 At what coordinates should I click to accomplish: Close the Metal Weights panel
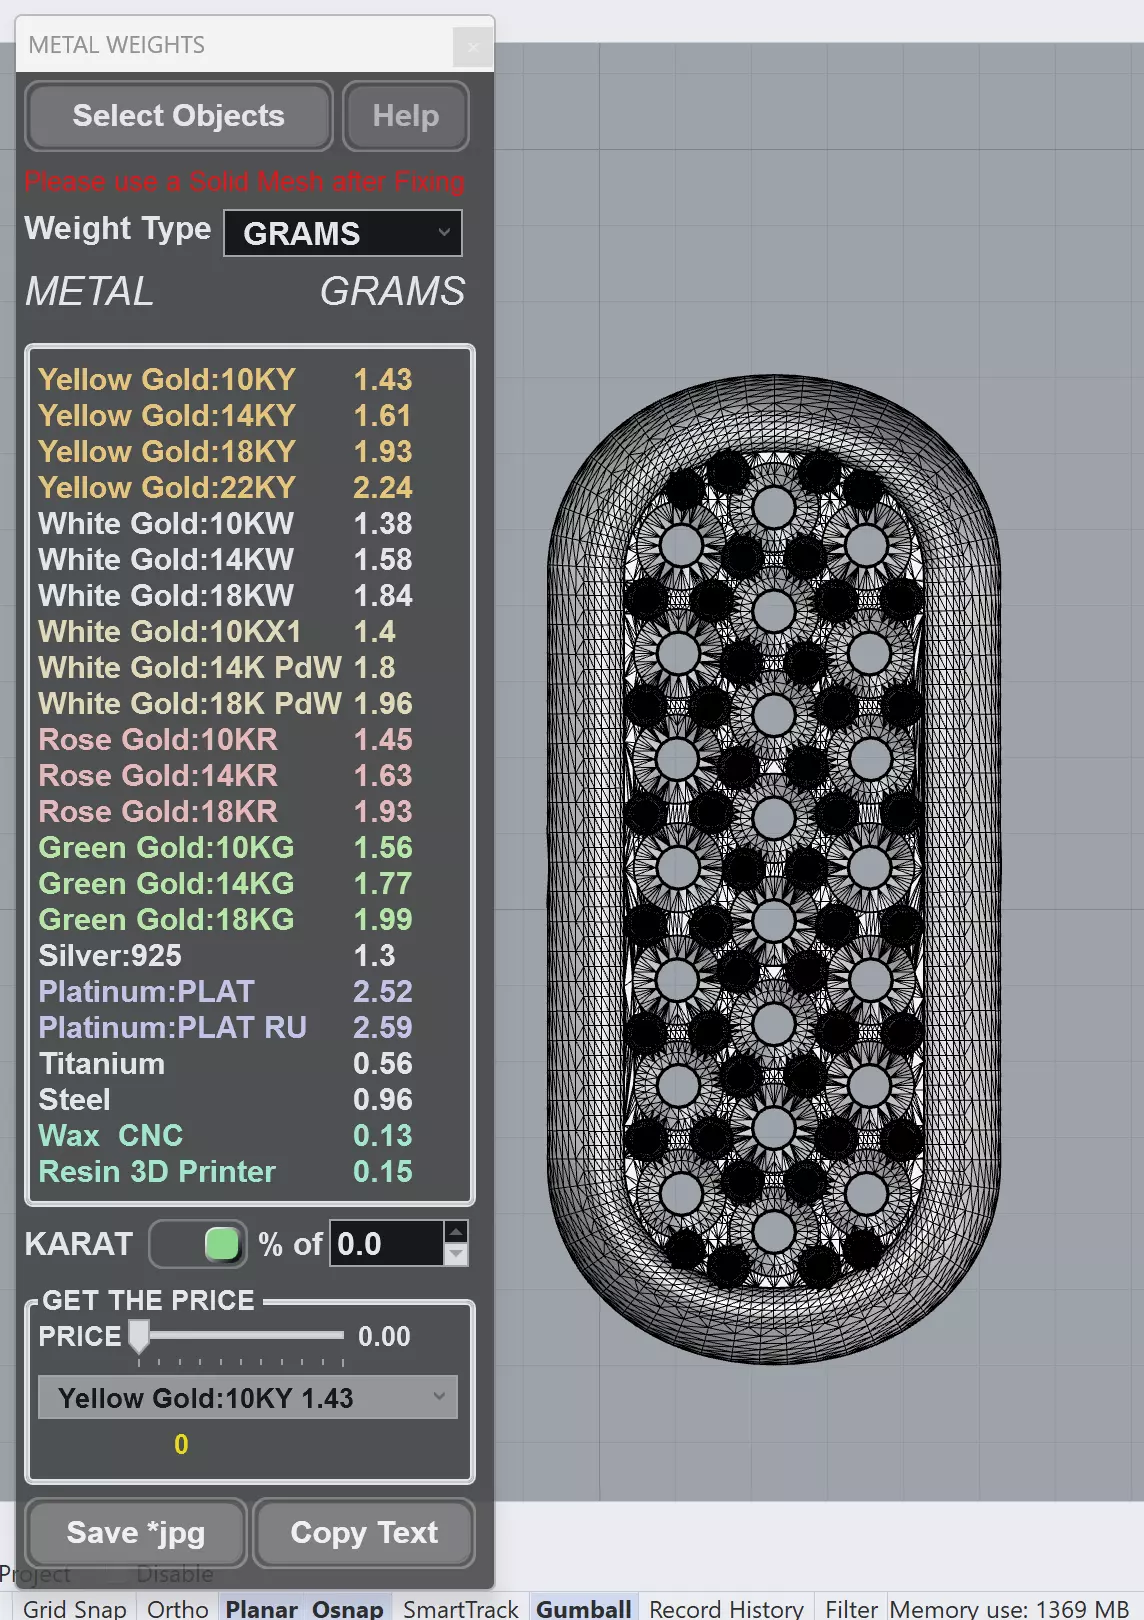[x=473, y=46]
